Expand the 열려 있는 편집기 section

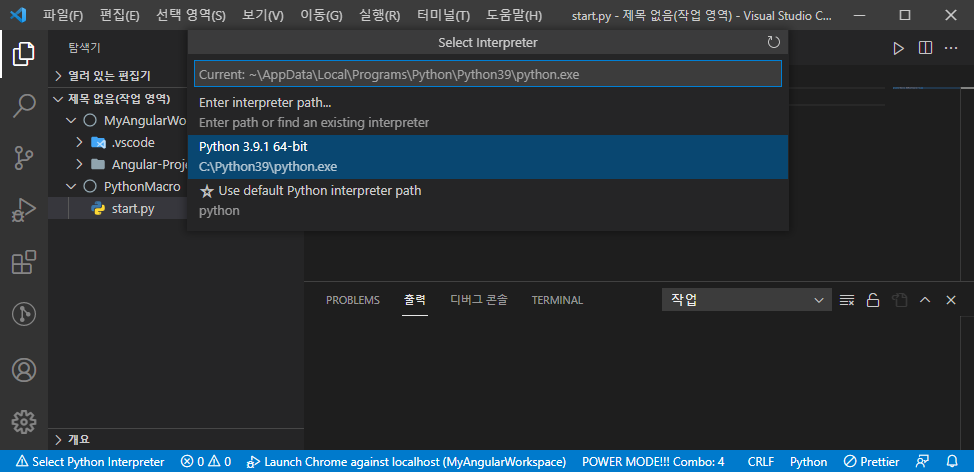pyautogui.click(x=176, y=76)
